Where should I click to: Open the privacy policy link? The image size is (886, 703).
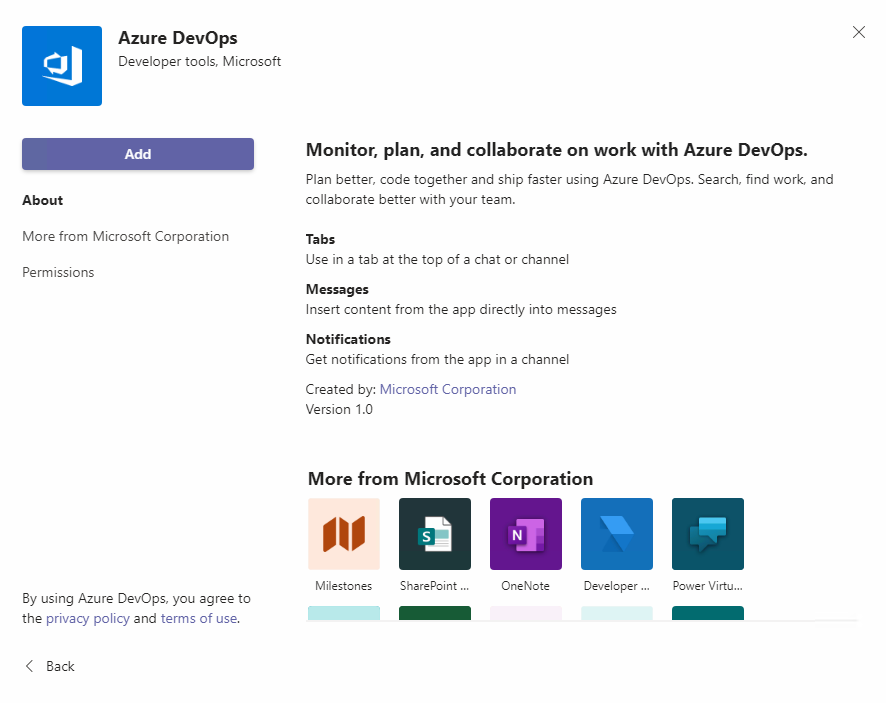(88, 618)
